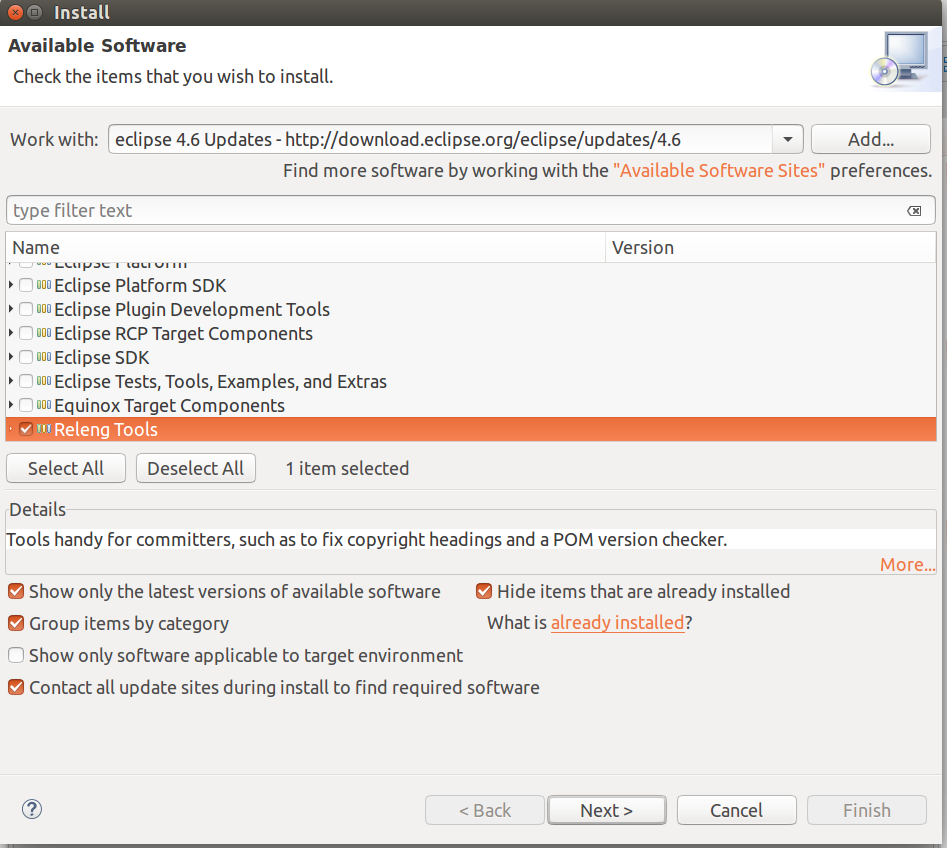Expand the Eclipse Plugin Development Tools node
Screen dimensions: 947x848
click(11, 309)
